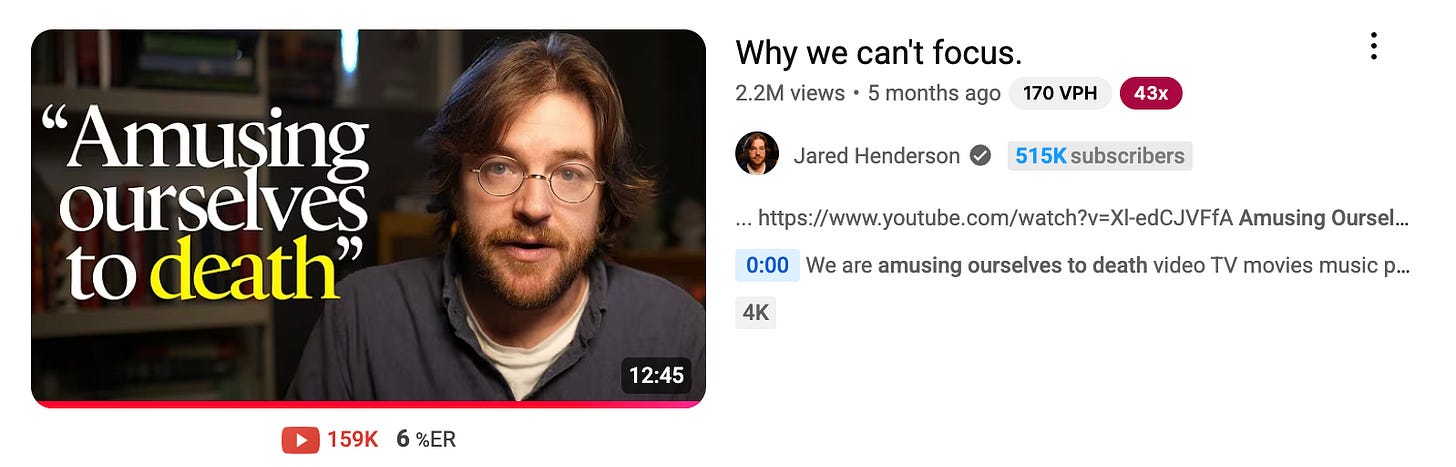
Task: Open the Jared Henderson channel name link
Action: pos(876,156)
